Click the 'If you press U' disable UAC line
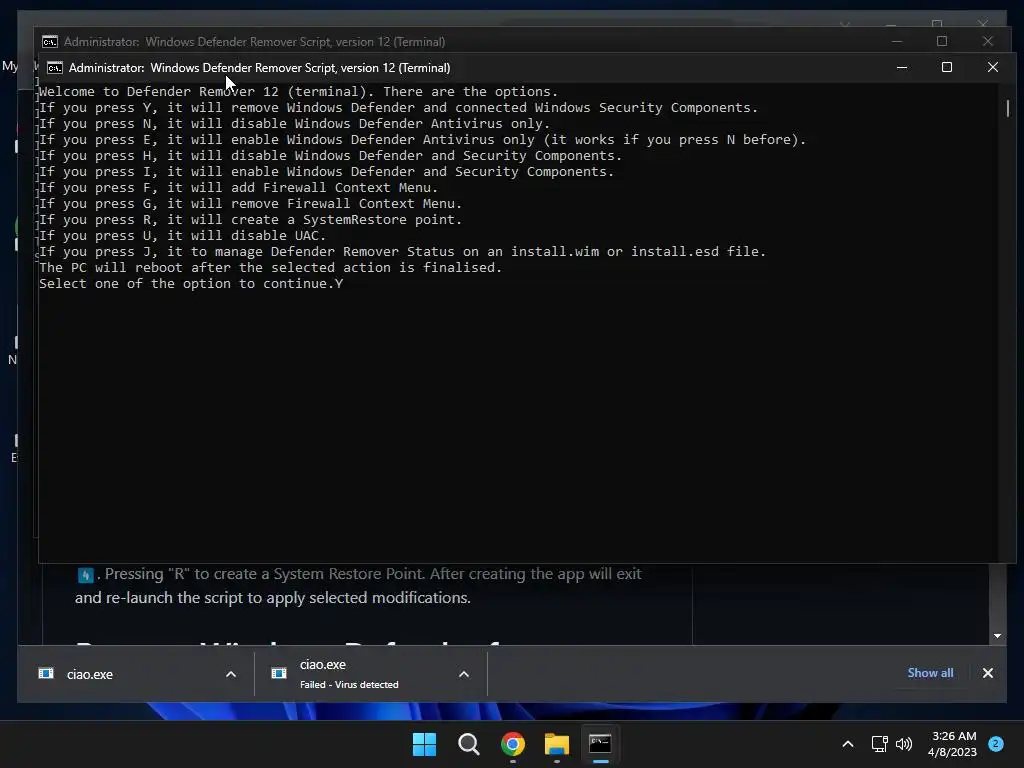The width and height of the screenshot is (1024, 768). click(182, 236)
